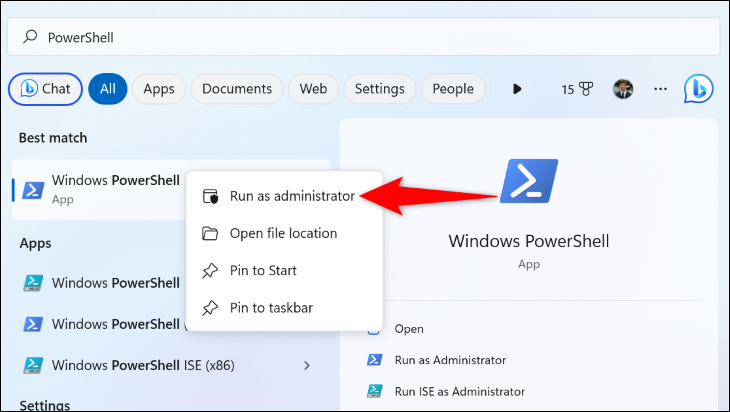Screen dimensions: 730x412
Task: Click the best match PowerShell icon
Action: click(x=33, y=190)
